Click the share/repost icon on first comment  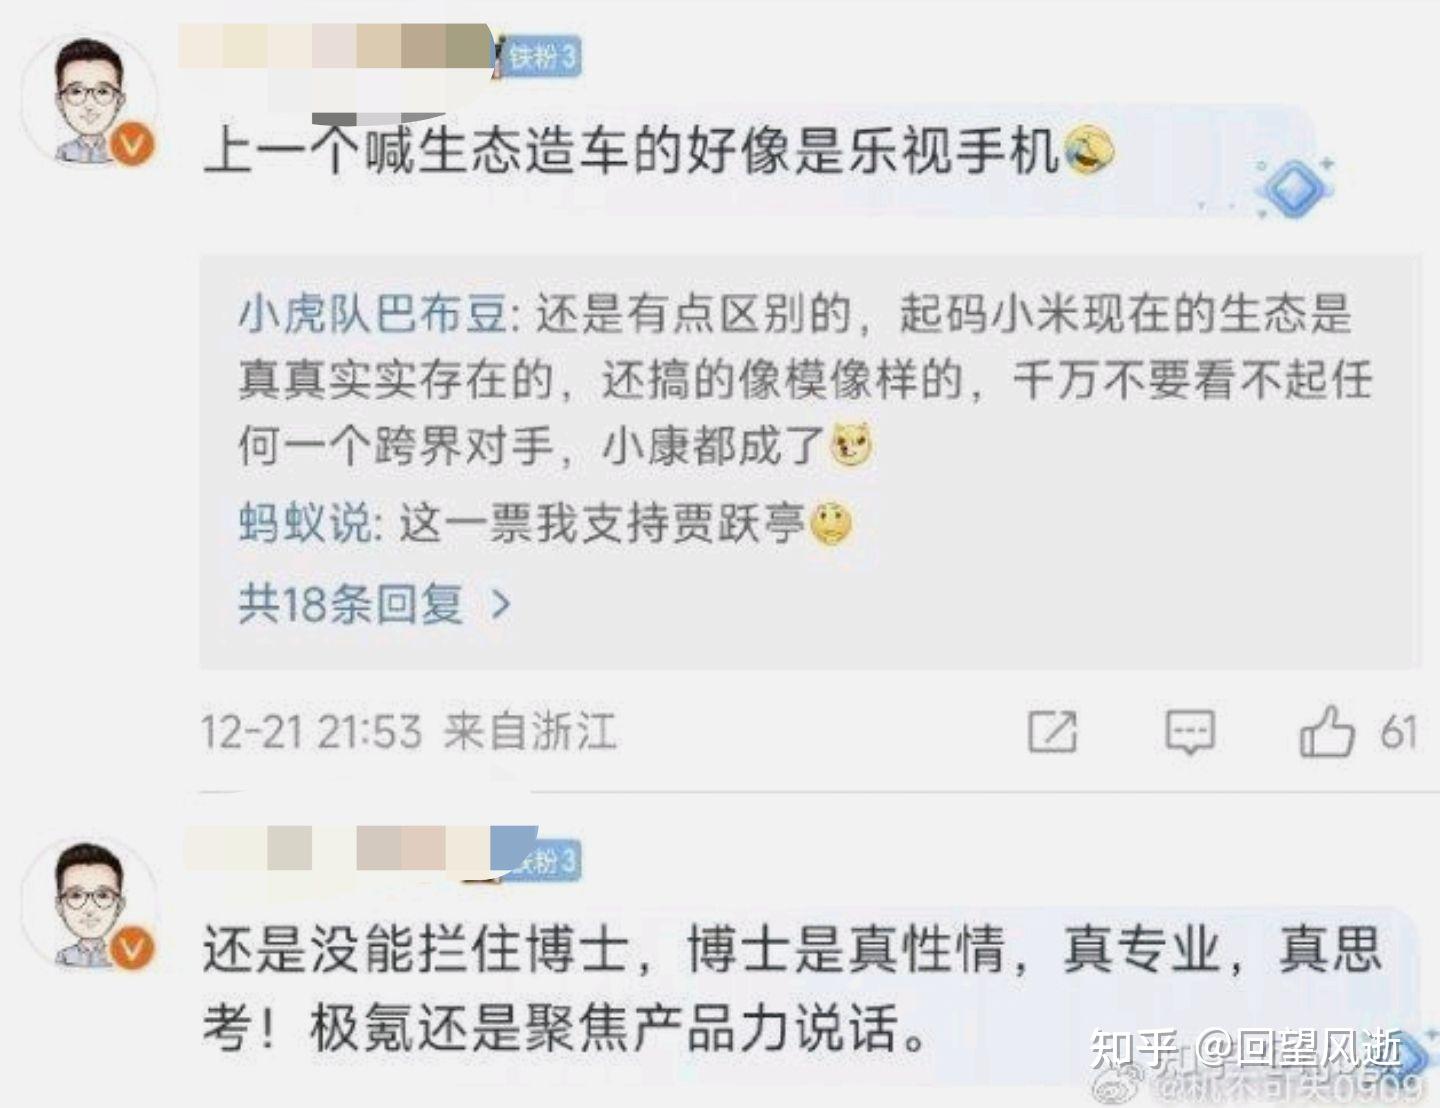click(x=1053, y=732)
